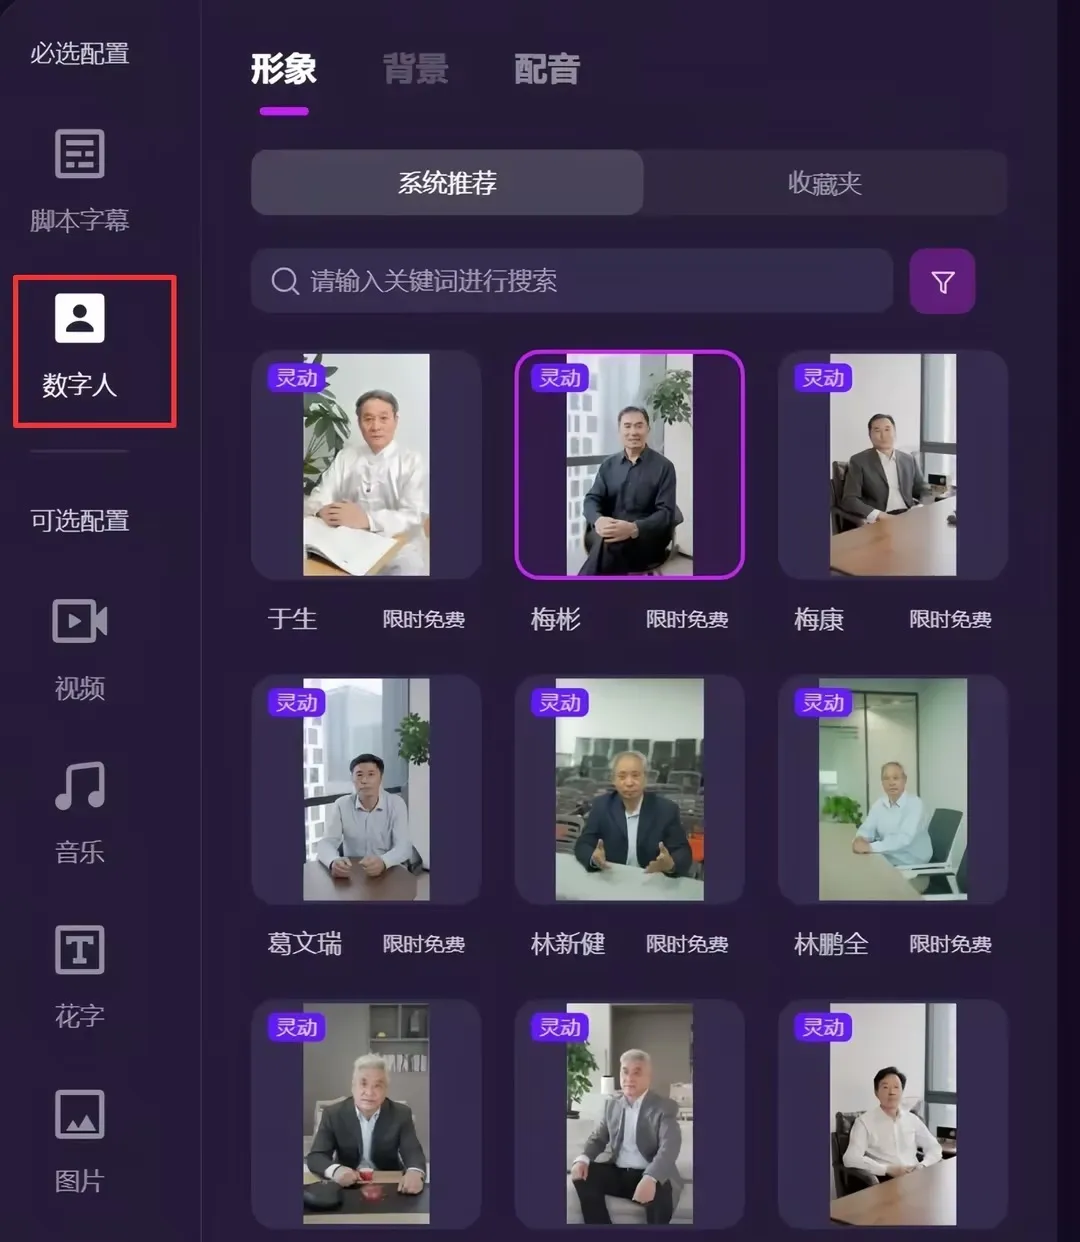Click the 灵动 badge on 梅康 card
Screen dimensions: 1080x1242
pos(824,378)
